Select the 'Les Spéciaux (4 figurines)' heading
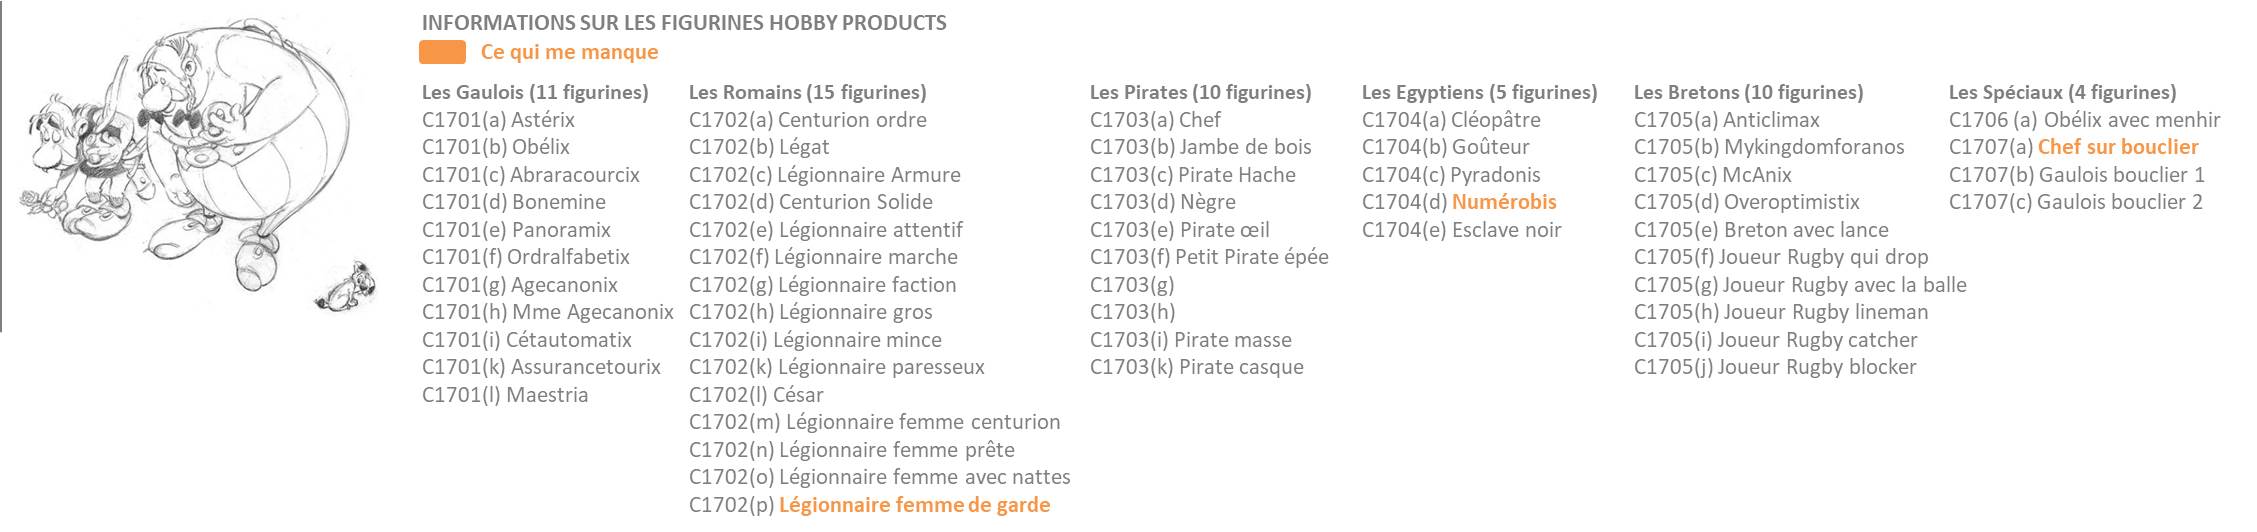This screenshot has height=532, width=2257. click(x=2062, y=92)
